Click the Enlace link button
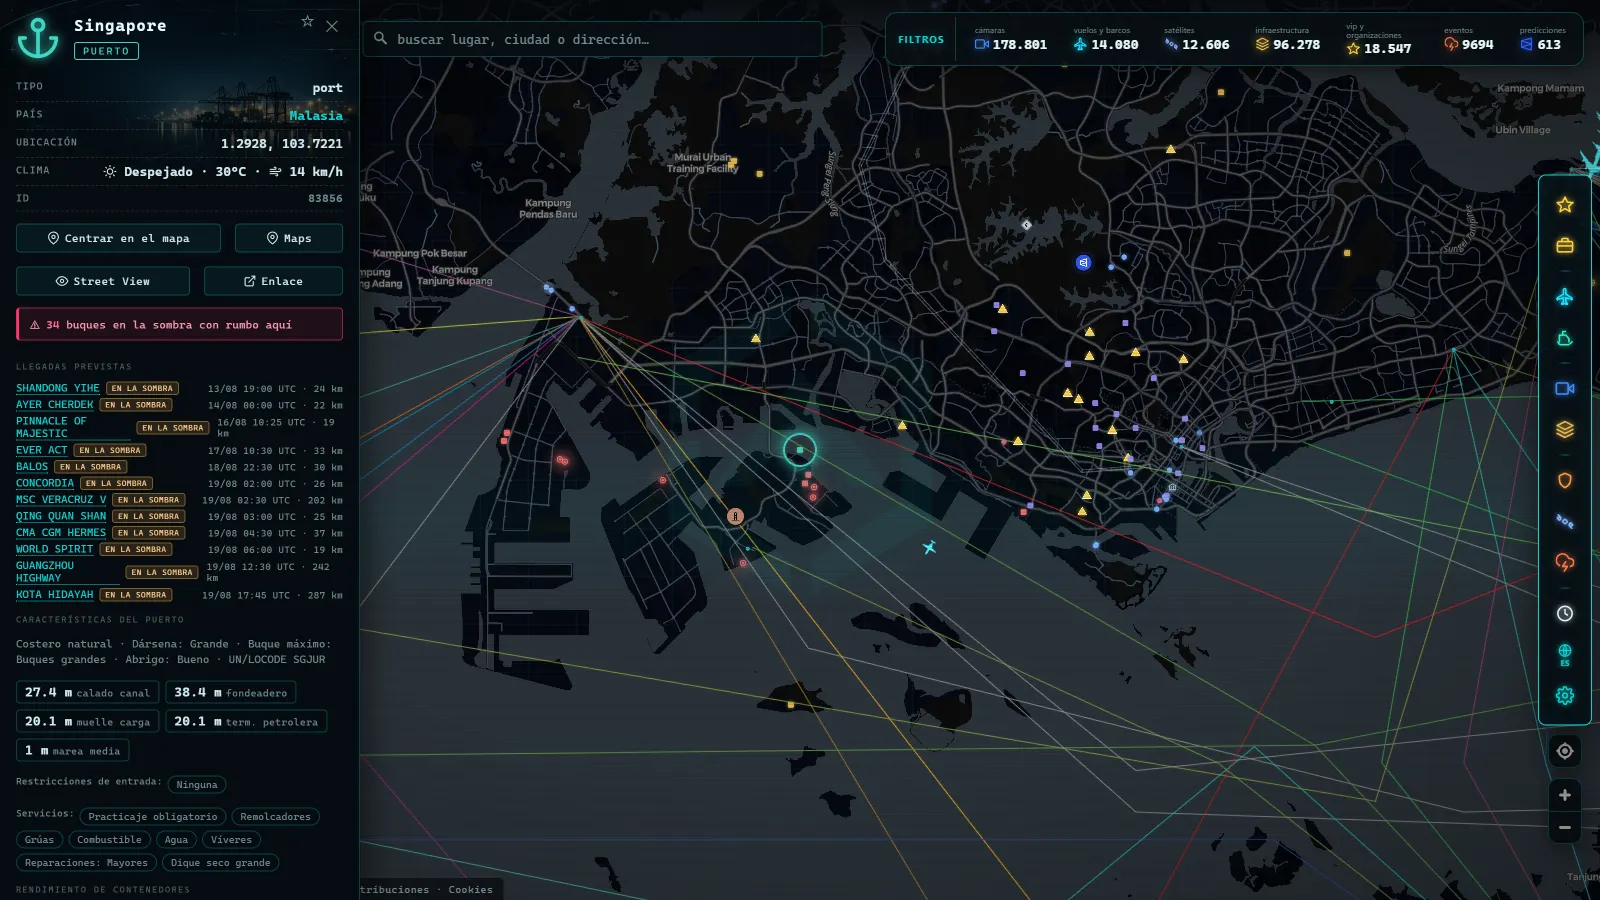The height and width of the screenshot is (900, 1600). click(x=273, y=281)
